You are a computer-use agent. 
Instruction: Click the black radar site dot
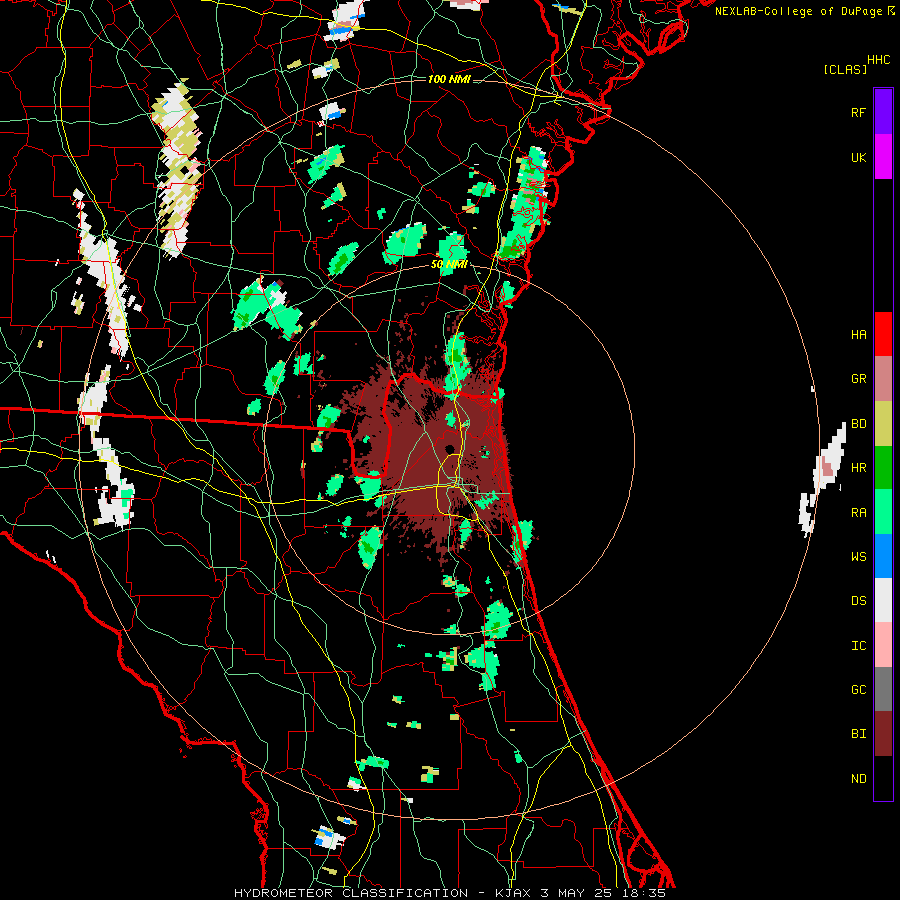450,449
